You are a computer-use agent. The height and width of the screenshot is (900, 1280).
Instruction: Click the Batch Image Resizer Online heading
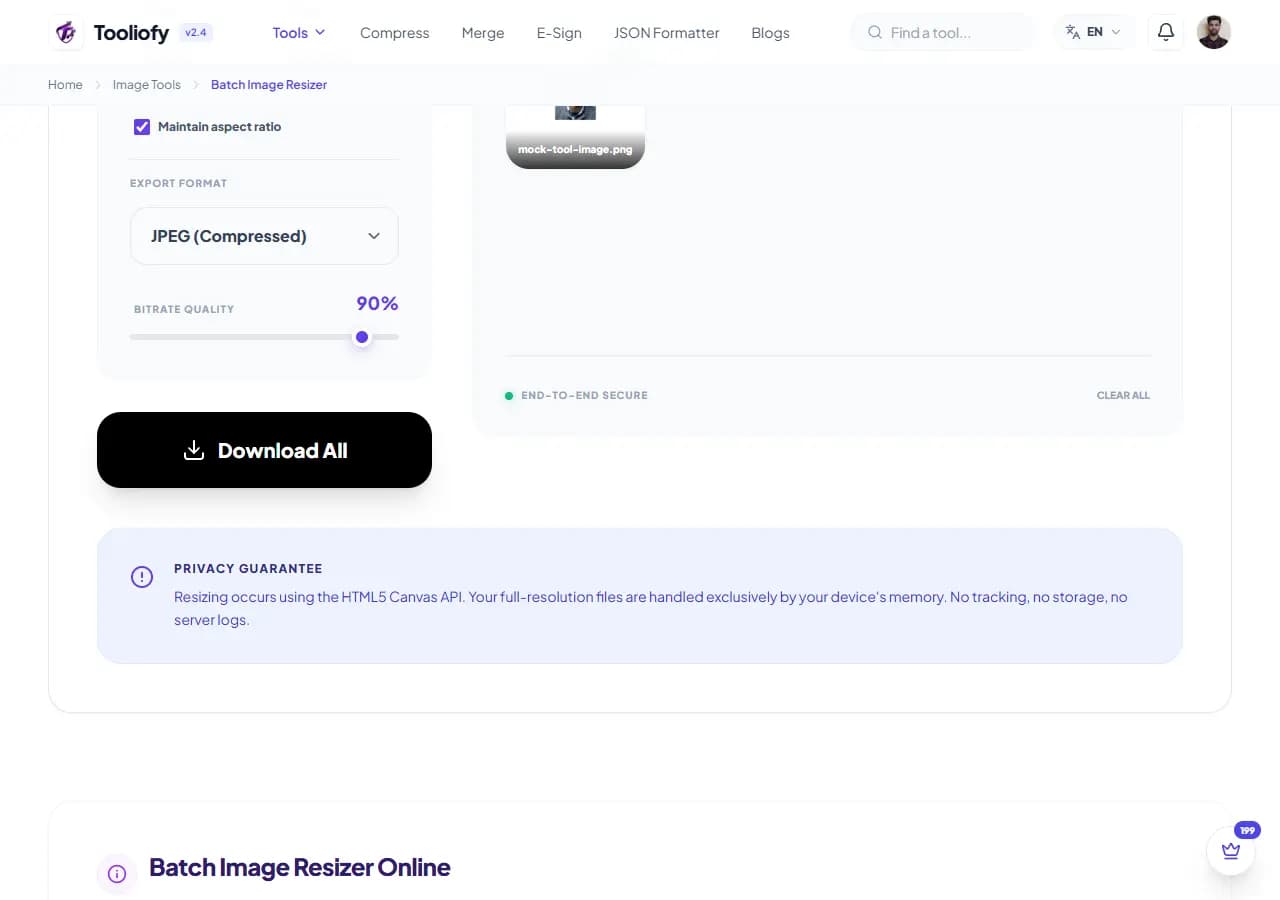300,867
